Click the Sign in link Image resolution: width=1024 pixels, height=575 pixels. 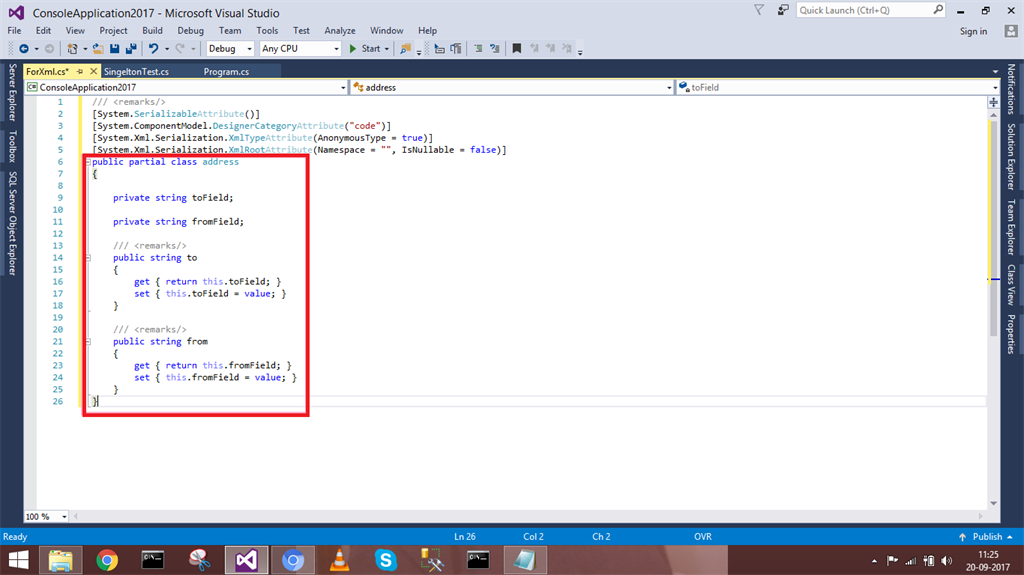tap(973, 31)
